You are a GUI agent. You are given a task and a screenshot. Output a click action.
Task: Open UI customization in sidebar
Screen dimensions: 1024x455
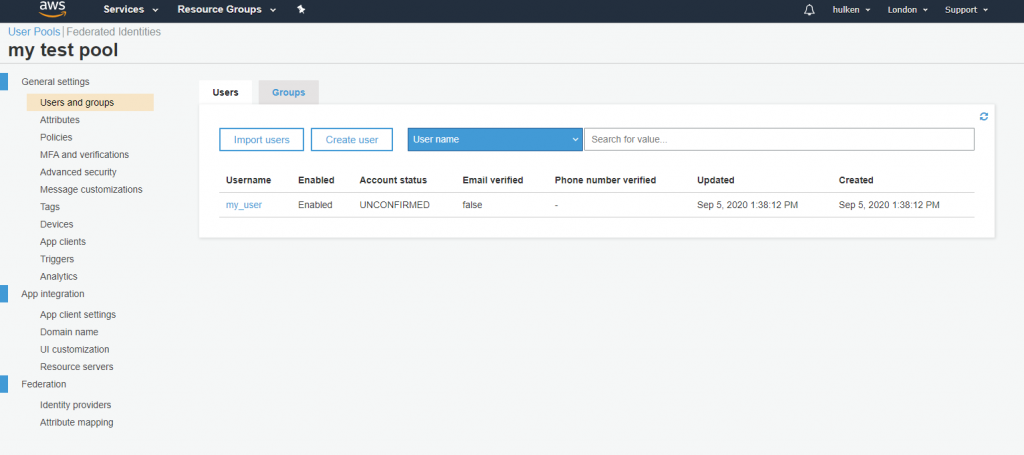(x=74, y=349)
